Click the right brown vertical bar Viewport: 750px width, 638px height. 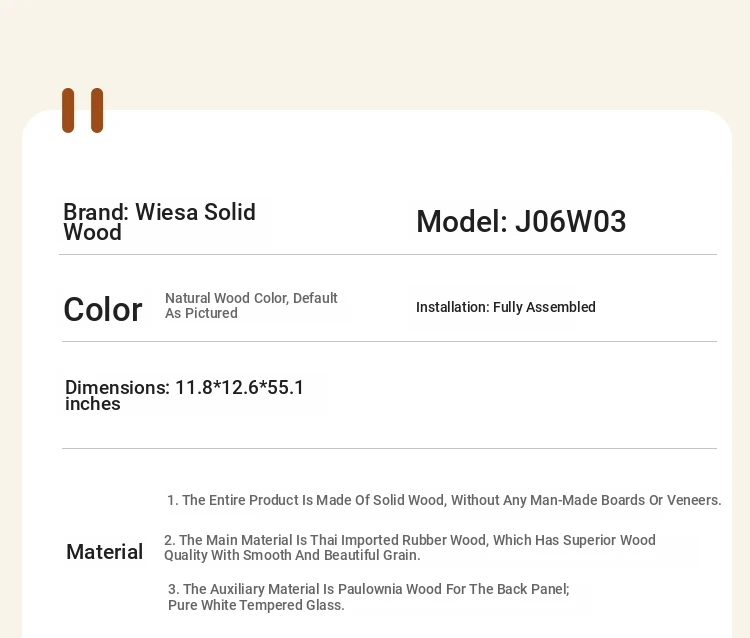coord(97,110)
